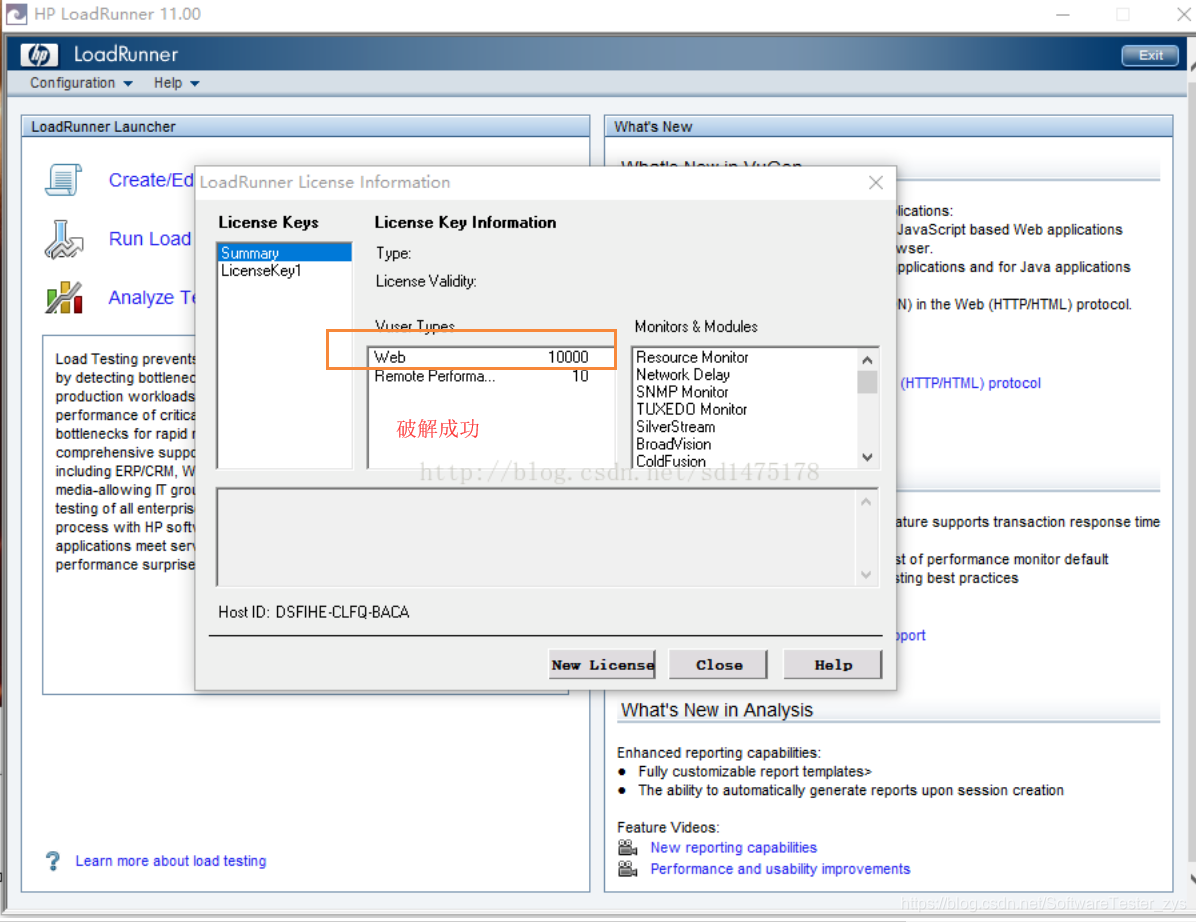The width and height of the screenshot is (1196, 922).
Task: Click the Help button in license dialog
Action: click(x=833, y=664)
